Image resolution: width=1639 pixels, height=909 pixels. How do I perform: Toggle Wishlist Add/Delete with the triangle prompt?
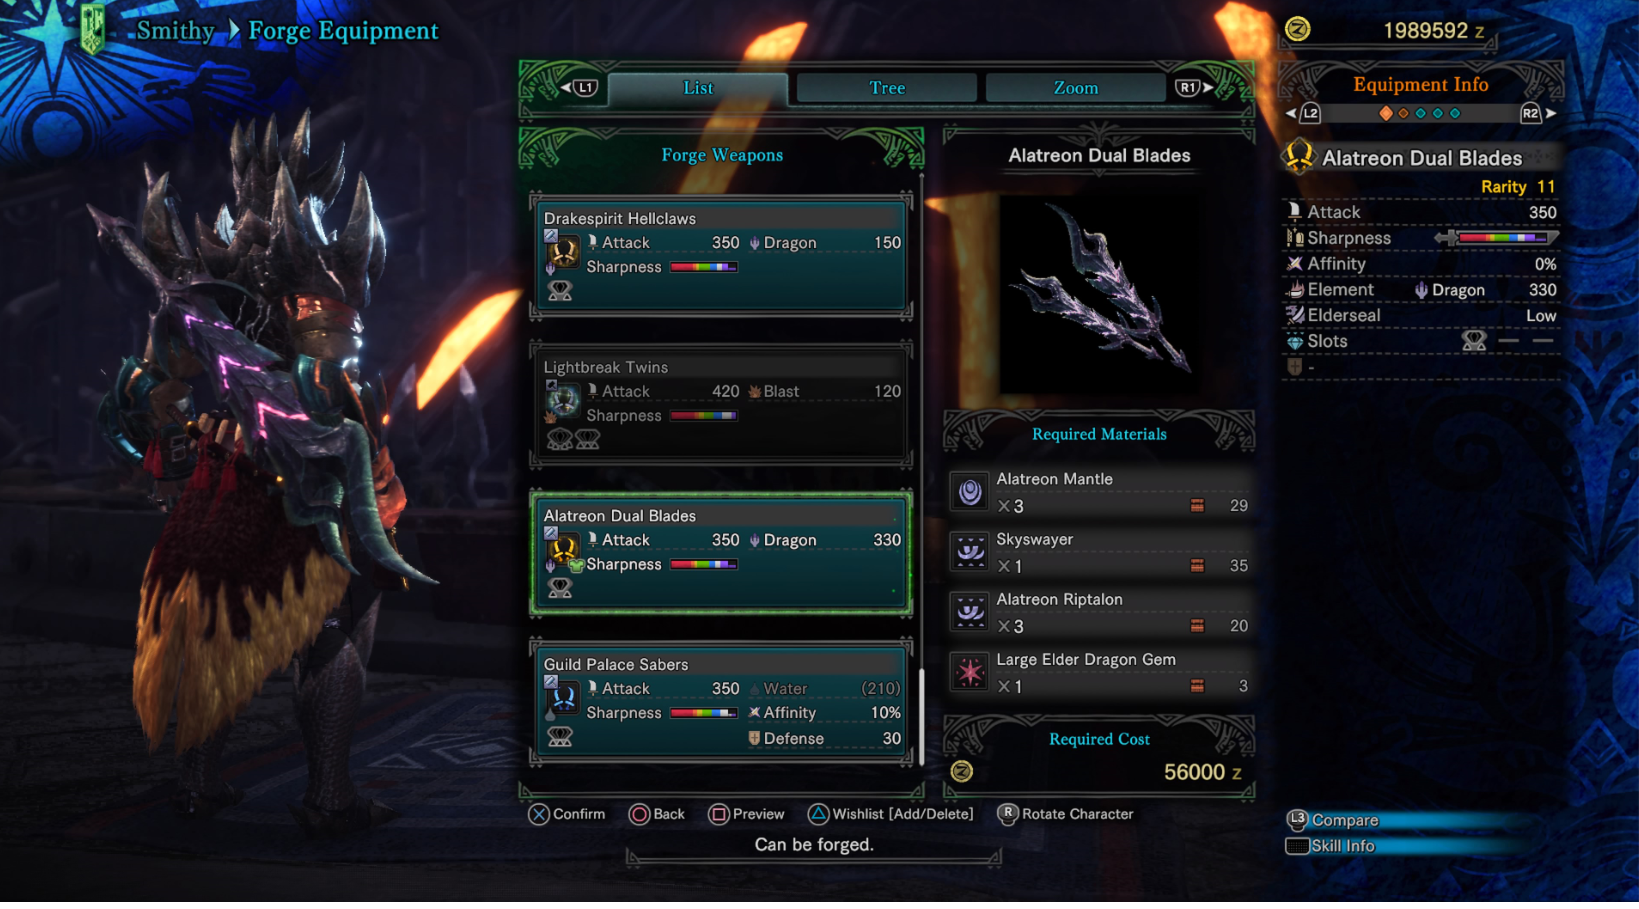pyautogui.click(x=891, y=814)
